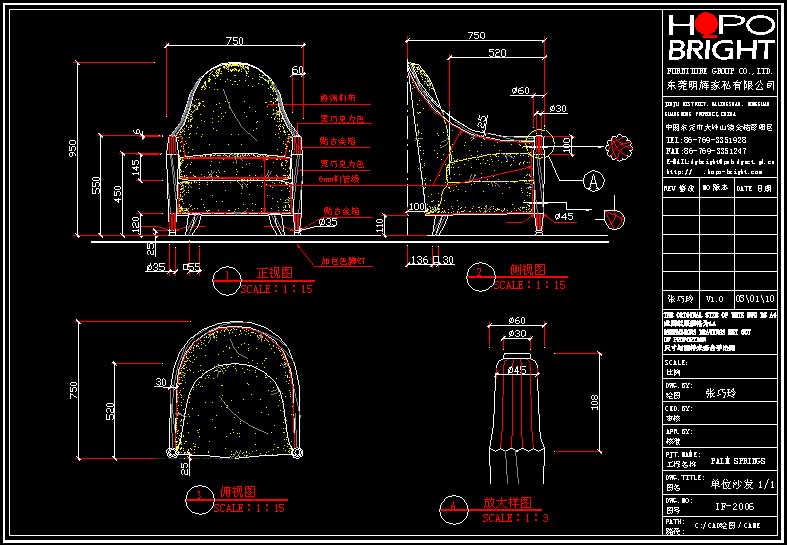Click the red shield-shaped section symbol

point(615,219)
